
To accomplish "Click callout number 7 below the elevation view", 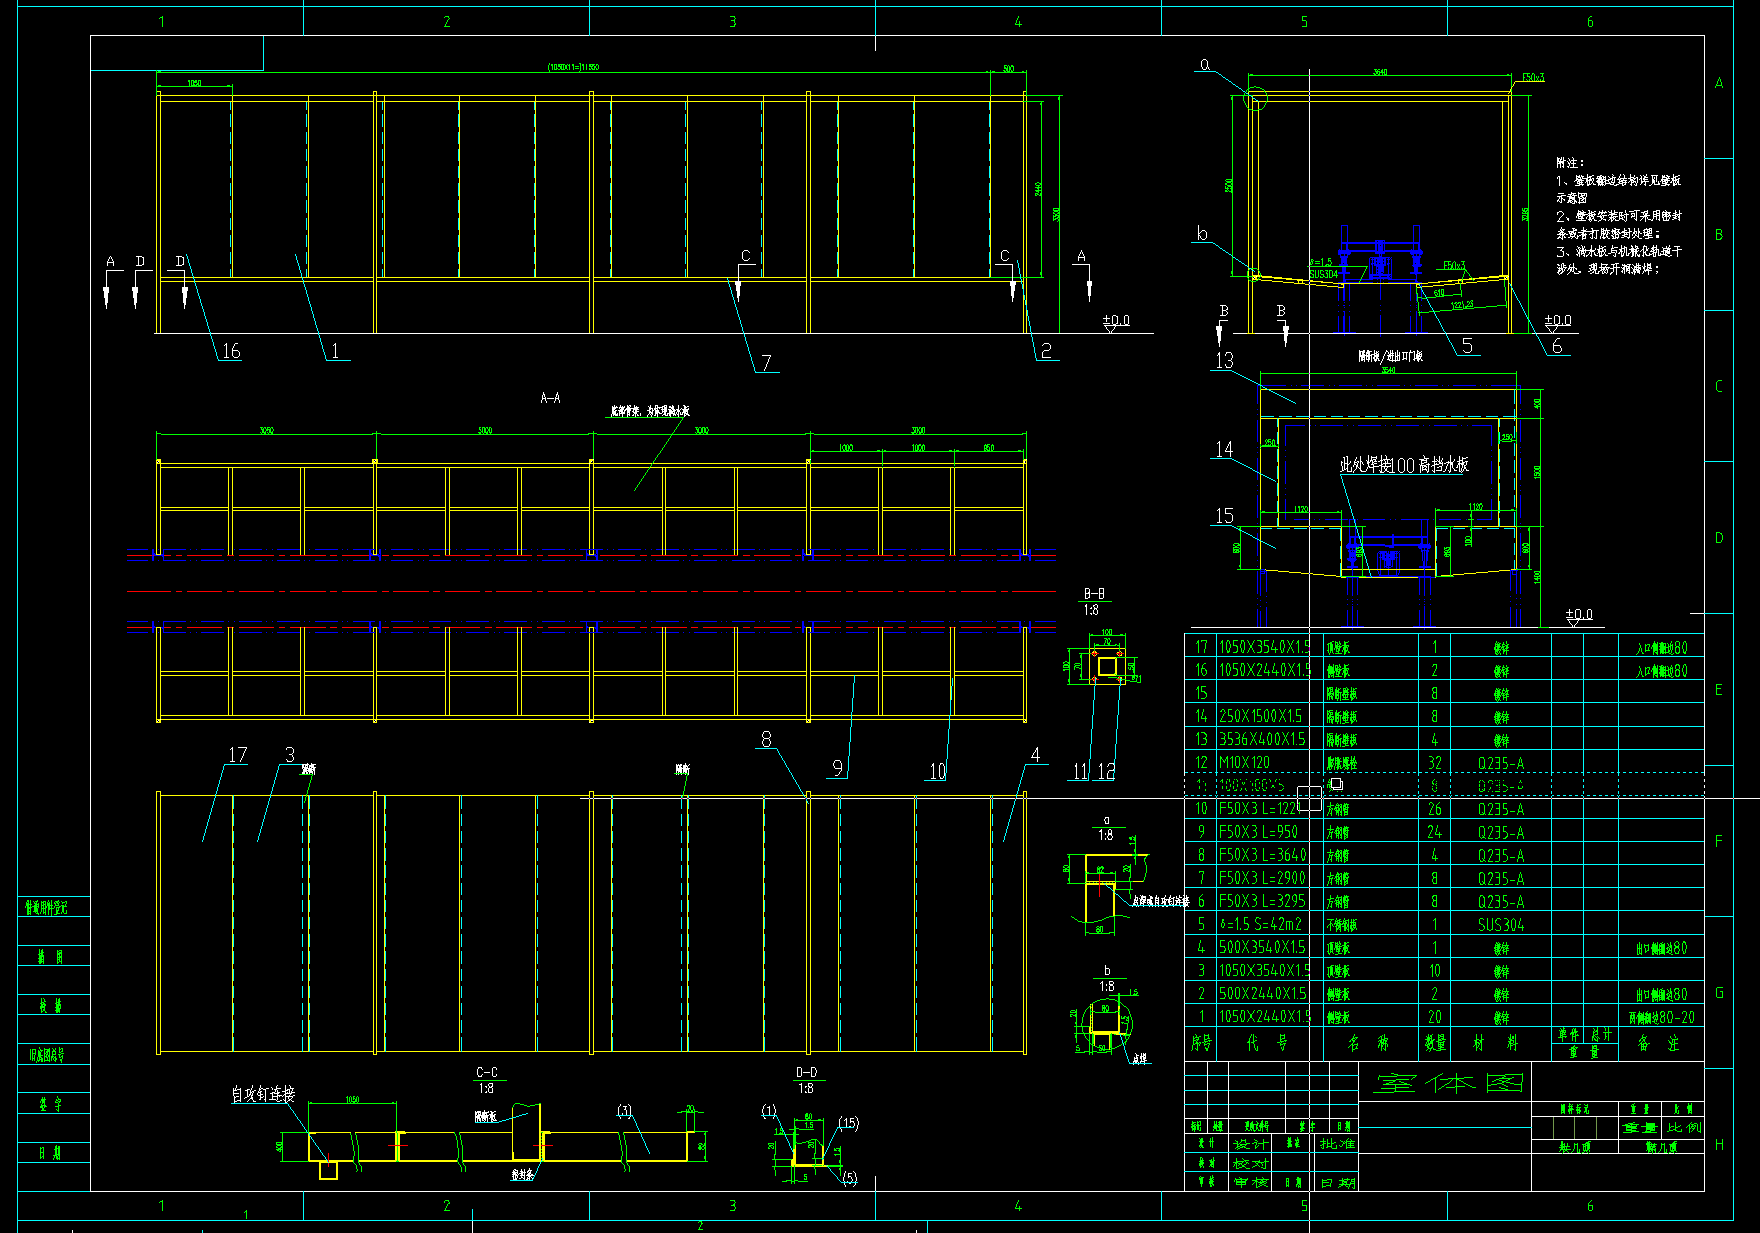I will coord(766,363).
